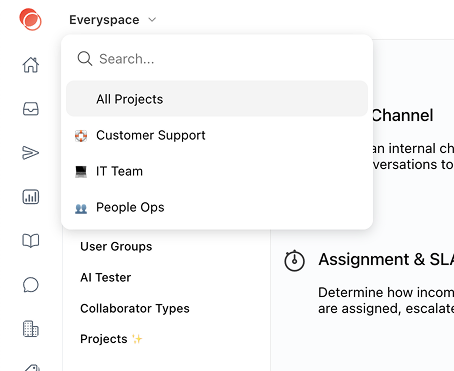This screenshot has width=454, height=371.
Task: Go to AI Tester settings
Action: (x=106, y=277)
